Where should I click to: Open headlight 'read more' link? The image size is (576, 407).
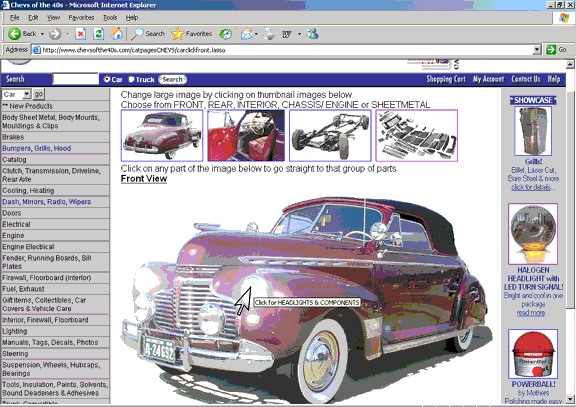(x=531, y=313)
